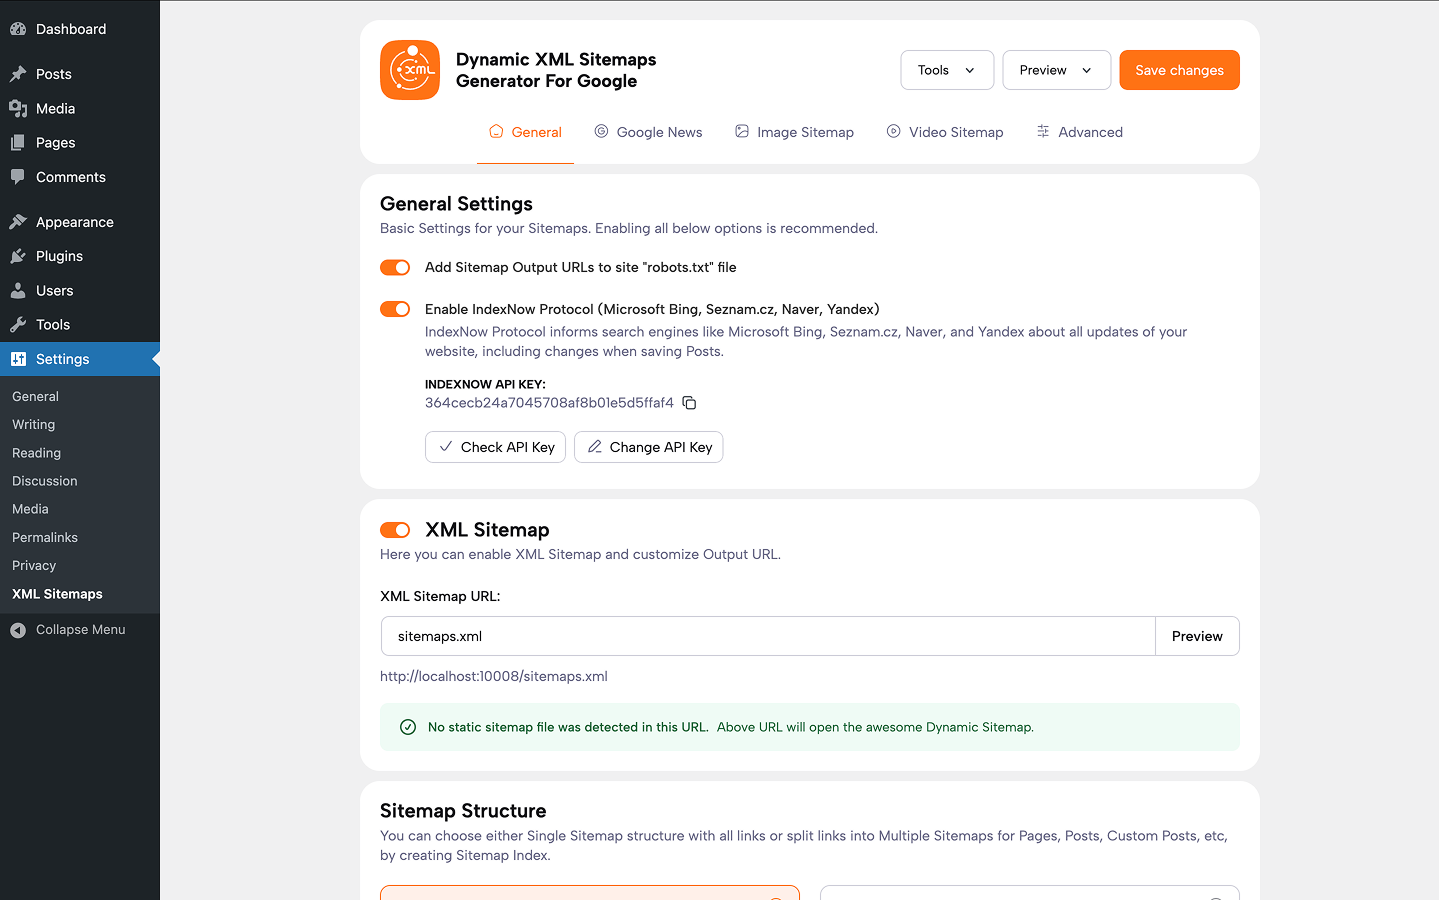Open the Preview dropdown in header
Viewport: 1439px width, 900px height.
1056,70
